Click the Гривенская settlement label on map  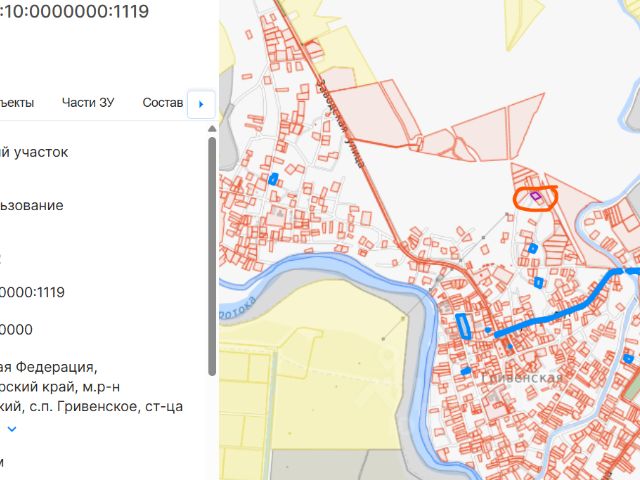522,378
